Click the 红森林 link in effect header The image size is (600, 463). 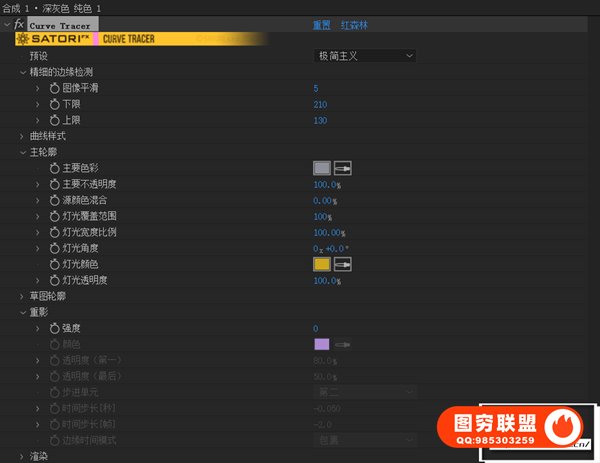[x=357, y=24]
